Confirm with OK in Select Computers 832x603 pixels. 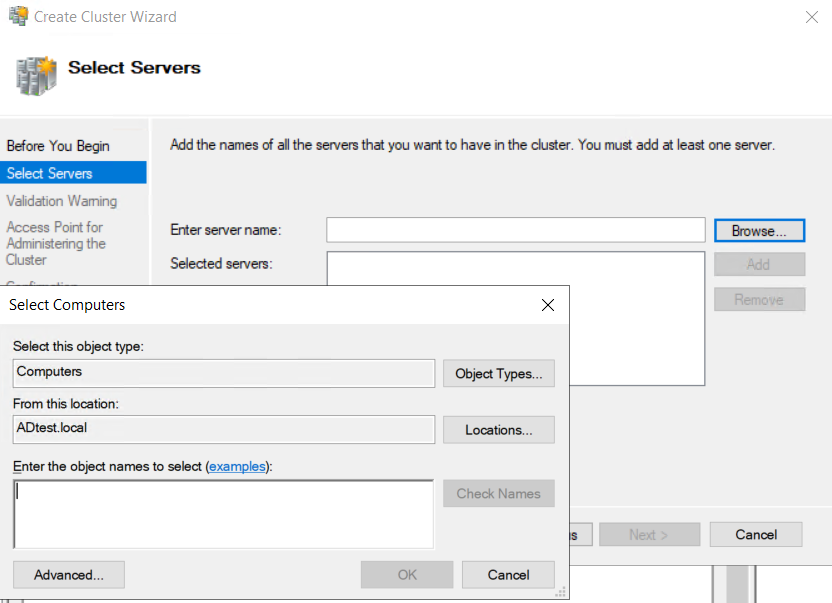pyautogui.click(x=407, y=575)
